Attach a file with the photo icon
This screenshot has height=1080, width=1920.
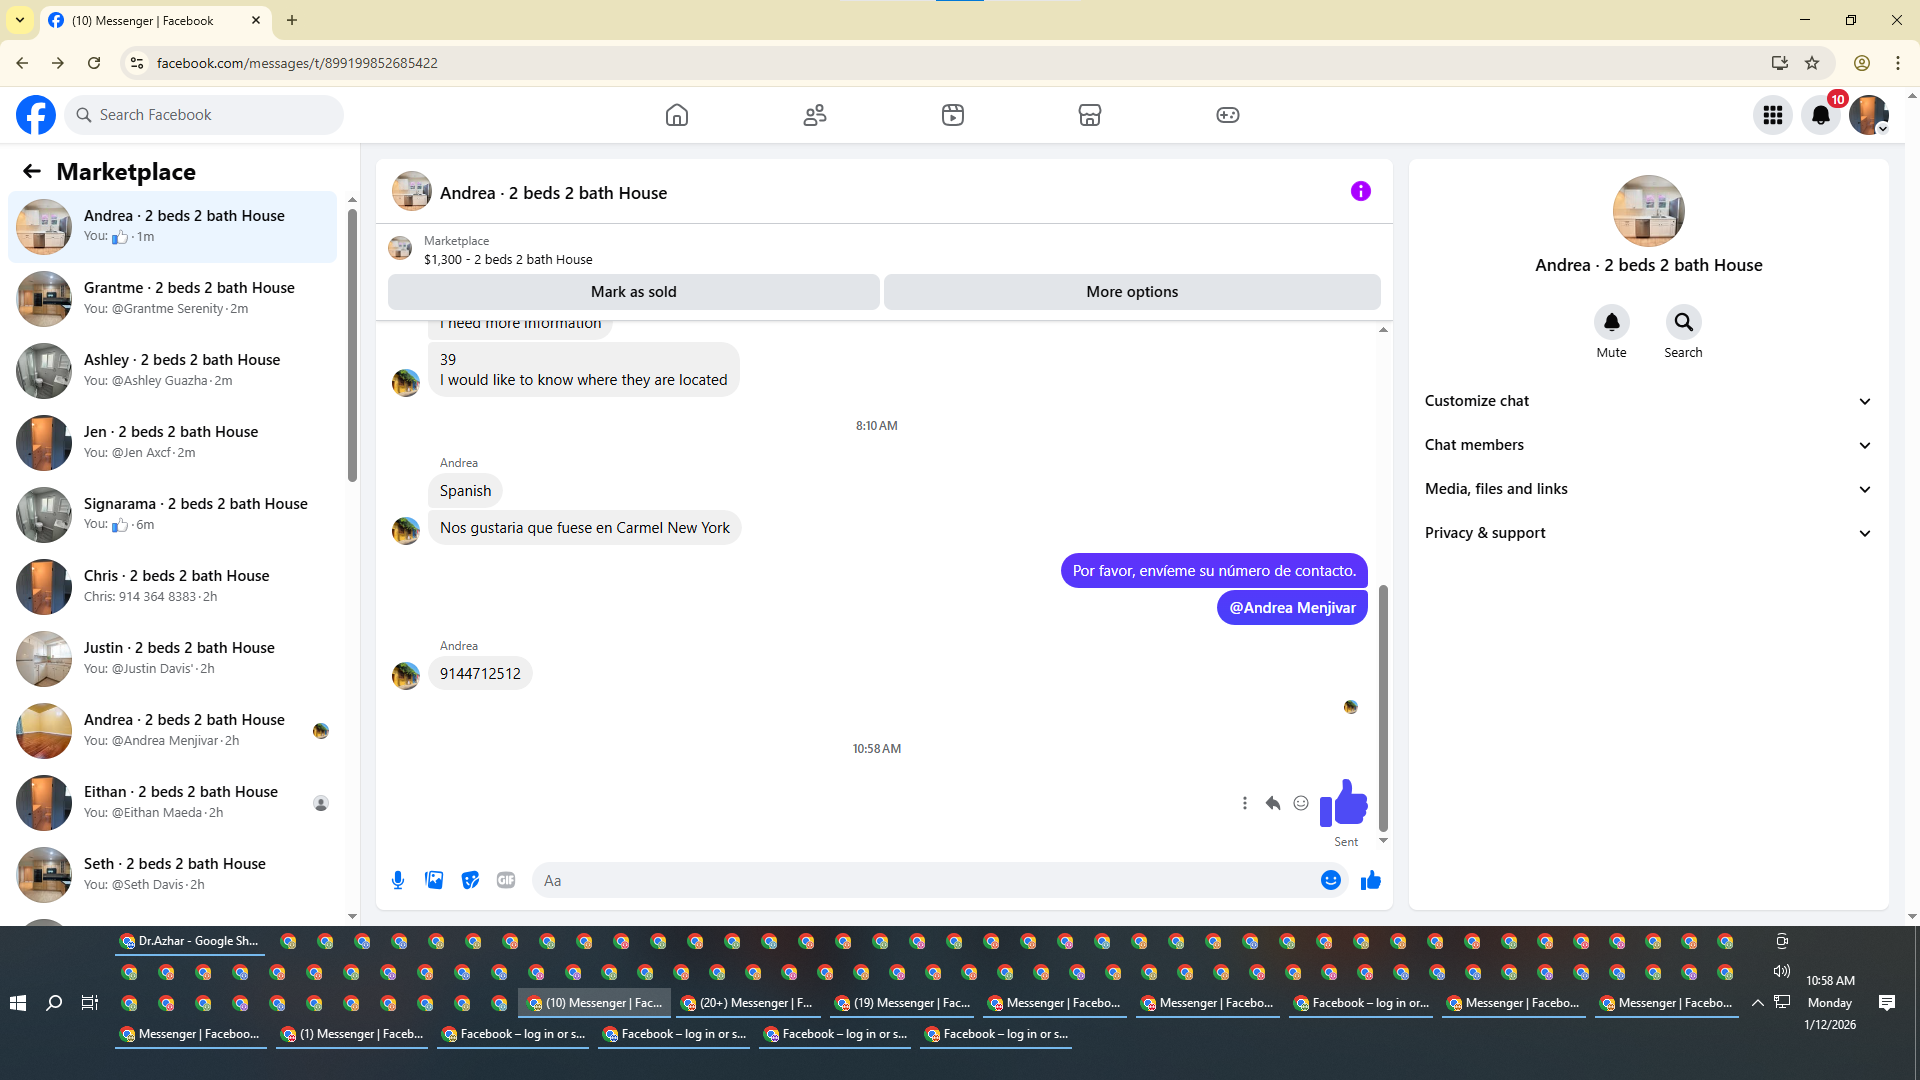tap(434, 880)
